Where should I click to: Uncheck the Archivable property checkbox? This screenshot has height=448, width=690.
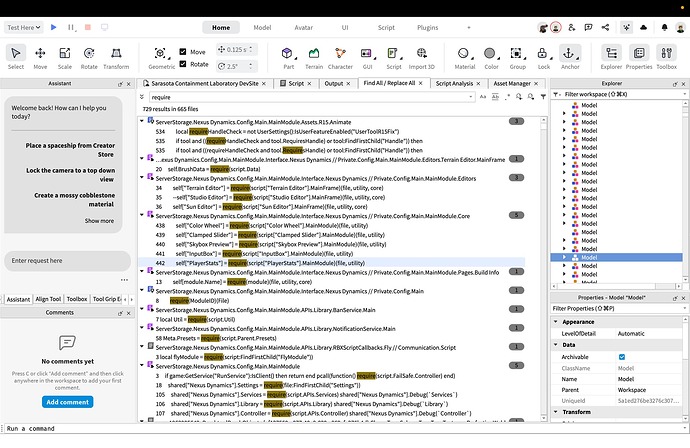622,357
